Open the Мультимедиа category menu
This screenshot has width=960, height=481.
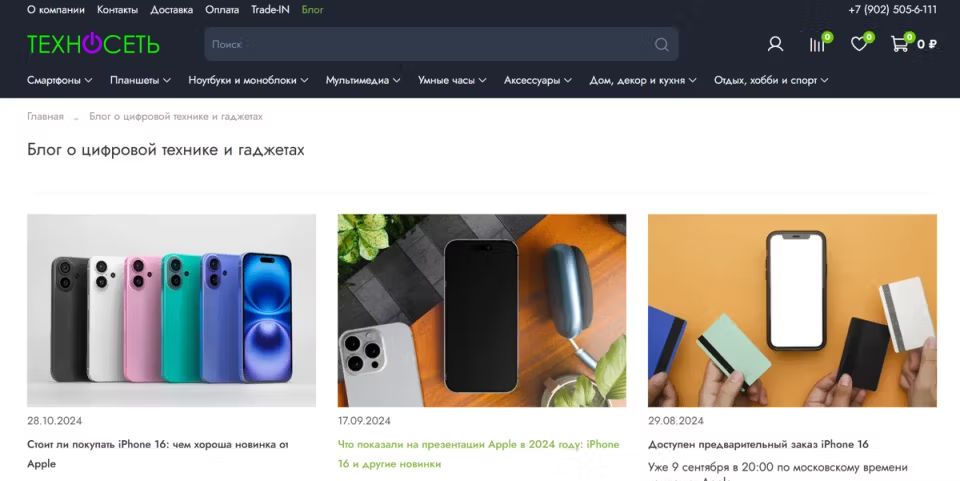click(x=362, y=80)
